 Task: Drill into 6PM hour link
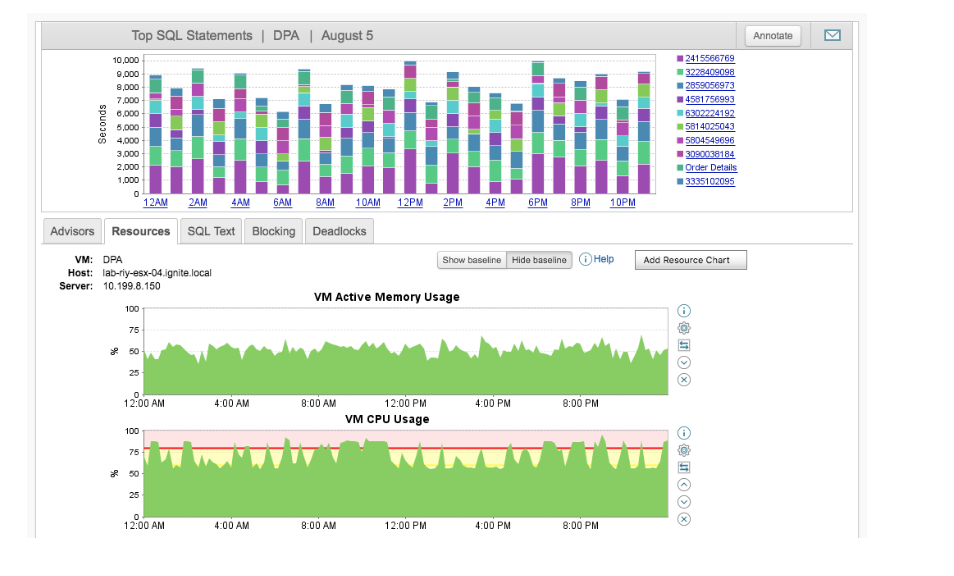click(x=538, y=203)
